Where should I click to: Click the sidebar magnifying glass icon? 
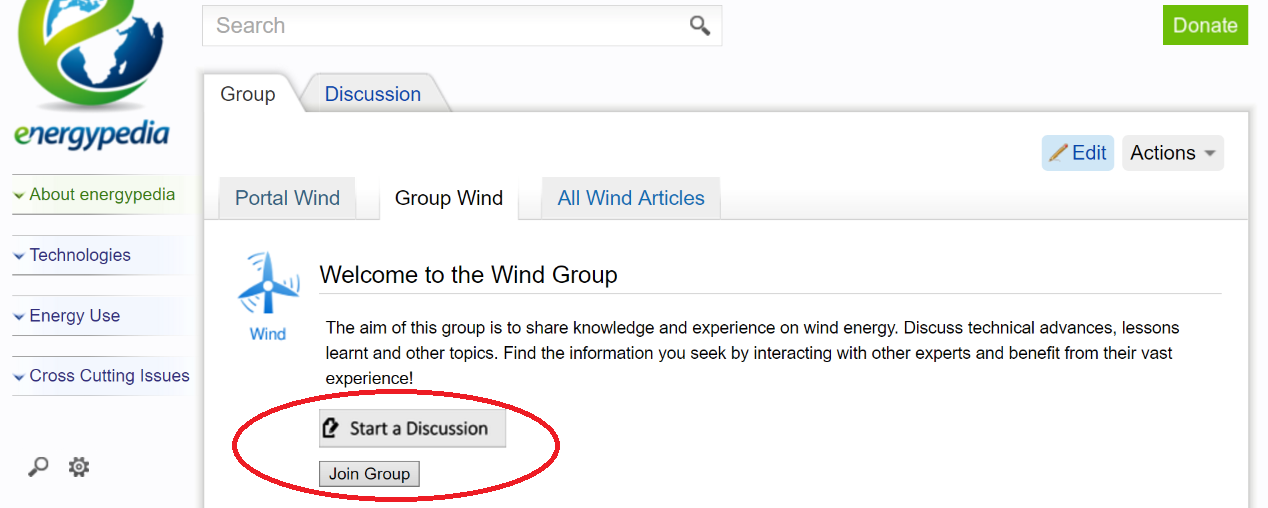[x=38, y=466]
